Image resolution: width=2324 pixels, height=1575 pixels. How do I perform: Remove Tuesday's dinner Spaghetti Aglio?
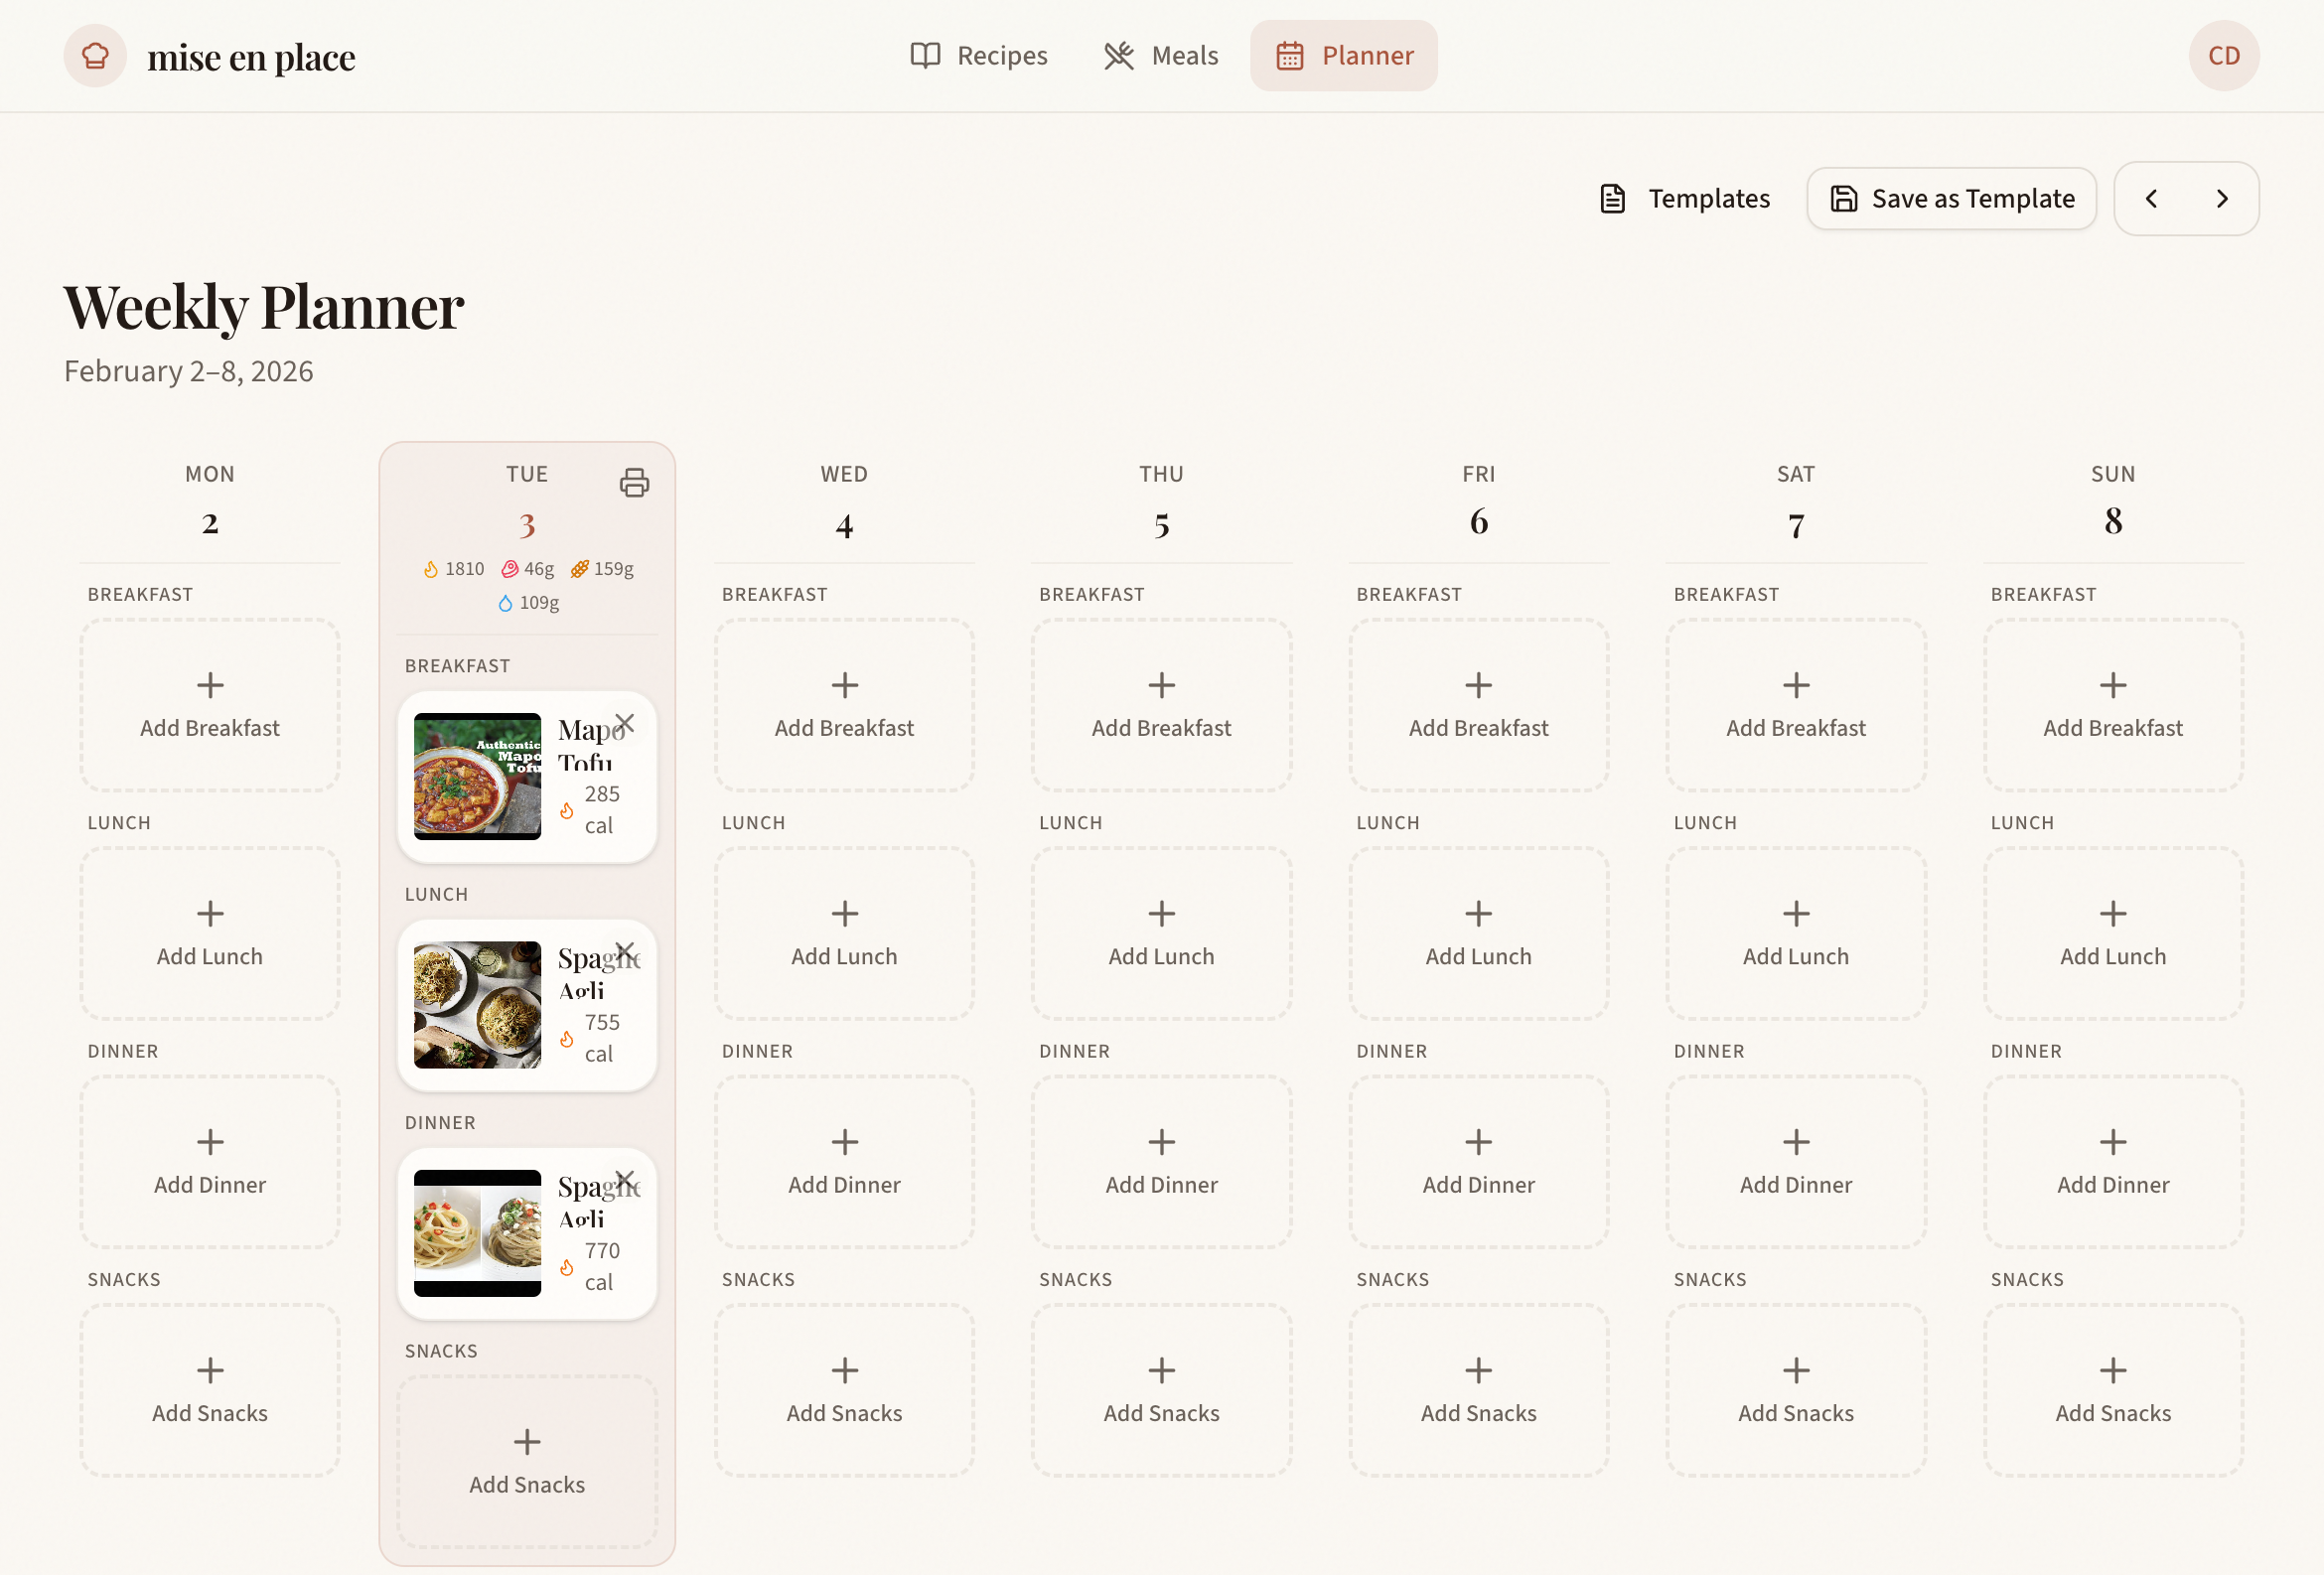pos(626,1180)
